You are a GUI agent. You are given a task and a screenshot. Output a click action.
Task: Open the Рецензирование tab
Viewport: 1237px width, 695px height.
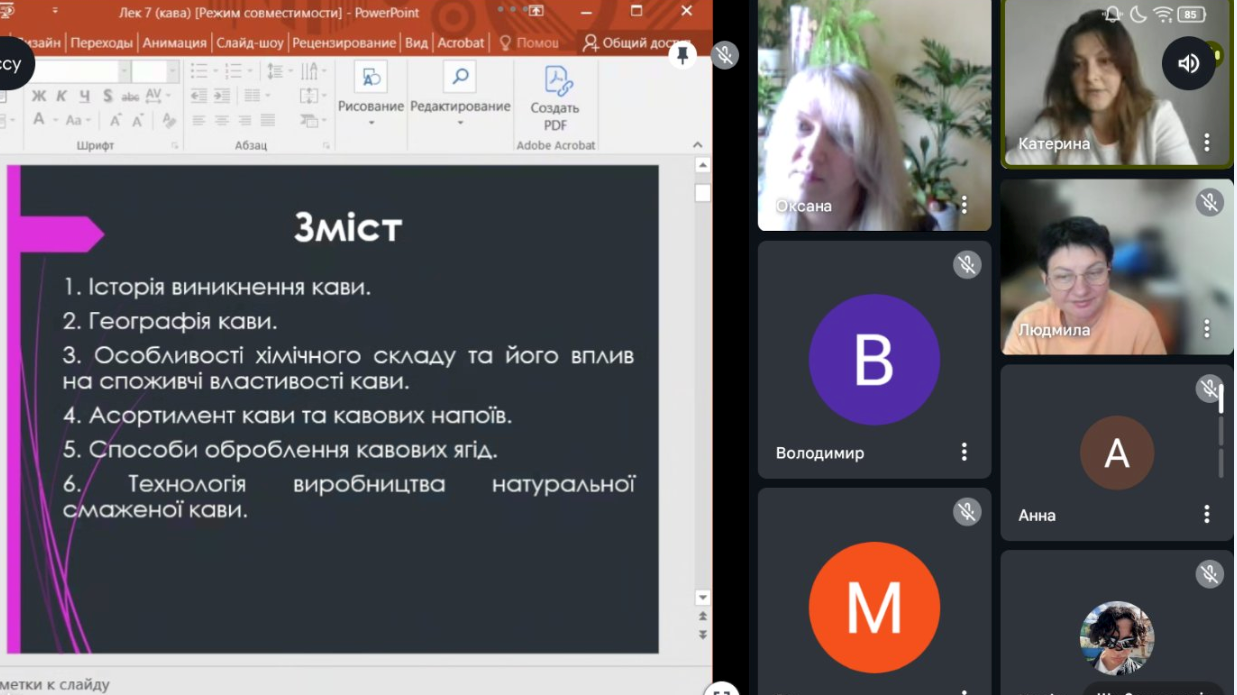[344, 43]
